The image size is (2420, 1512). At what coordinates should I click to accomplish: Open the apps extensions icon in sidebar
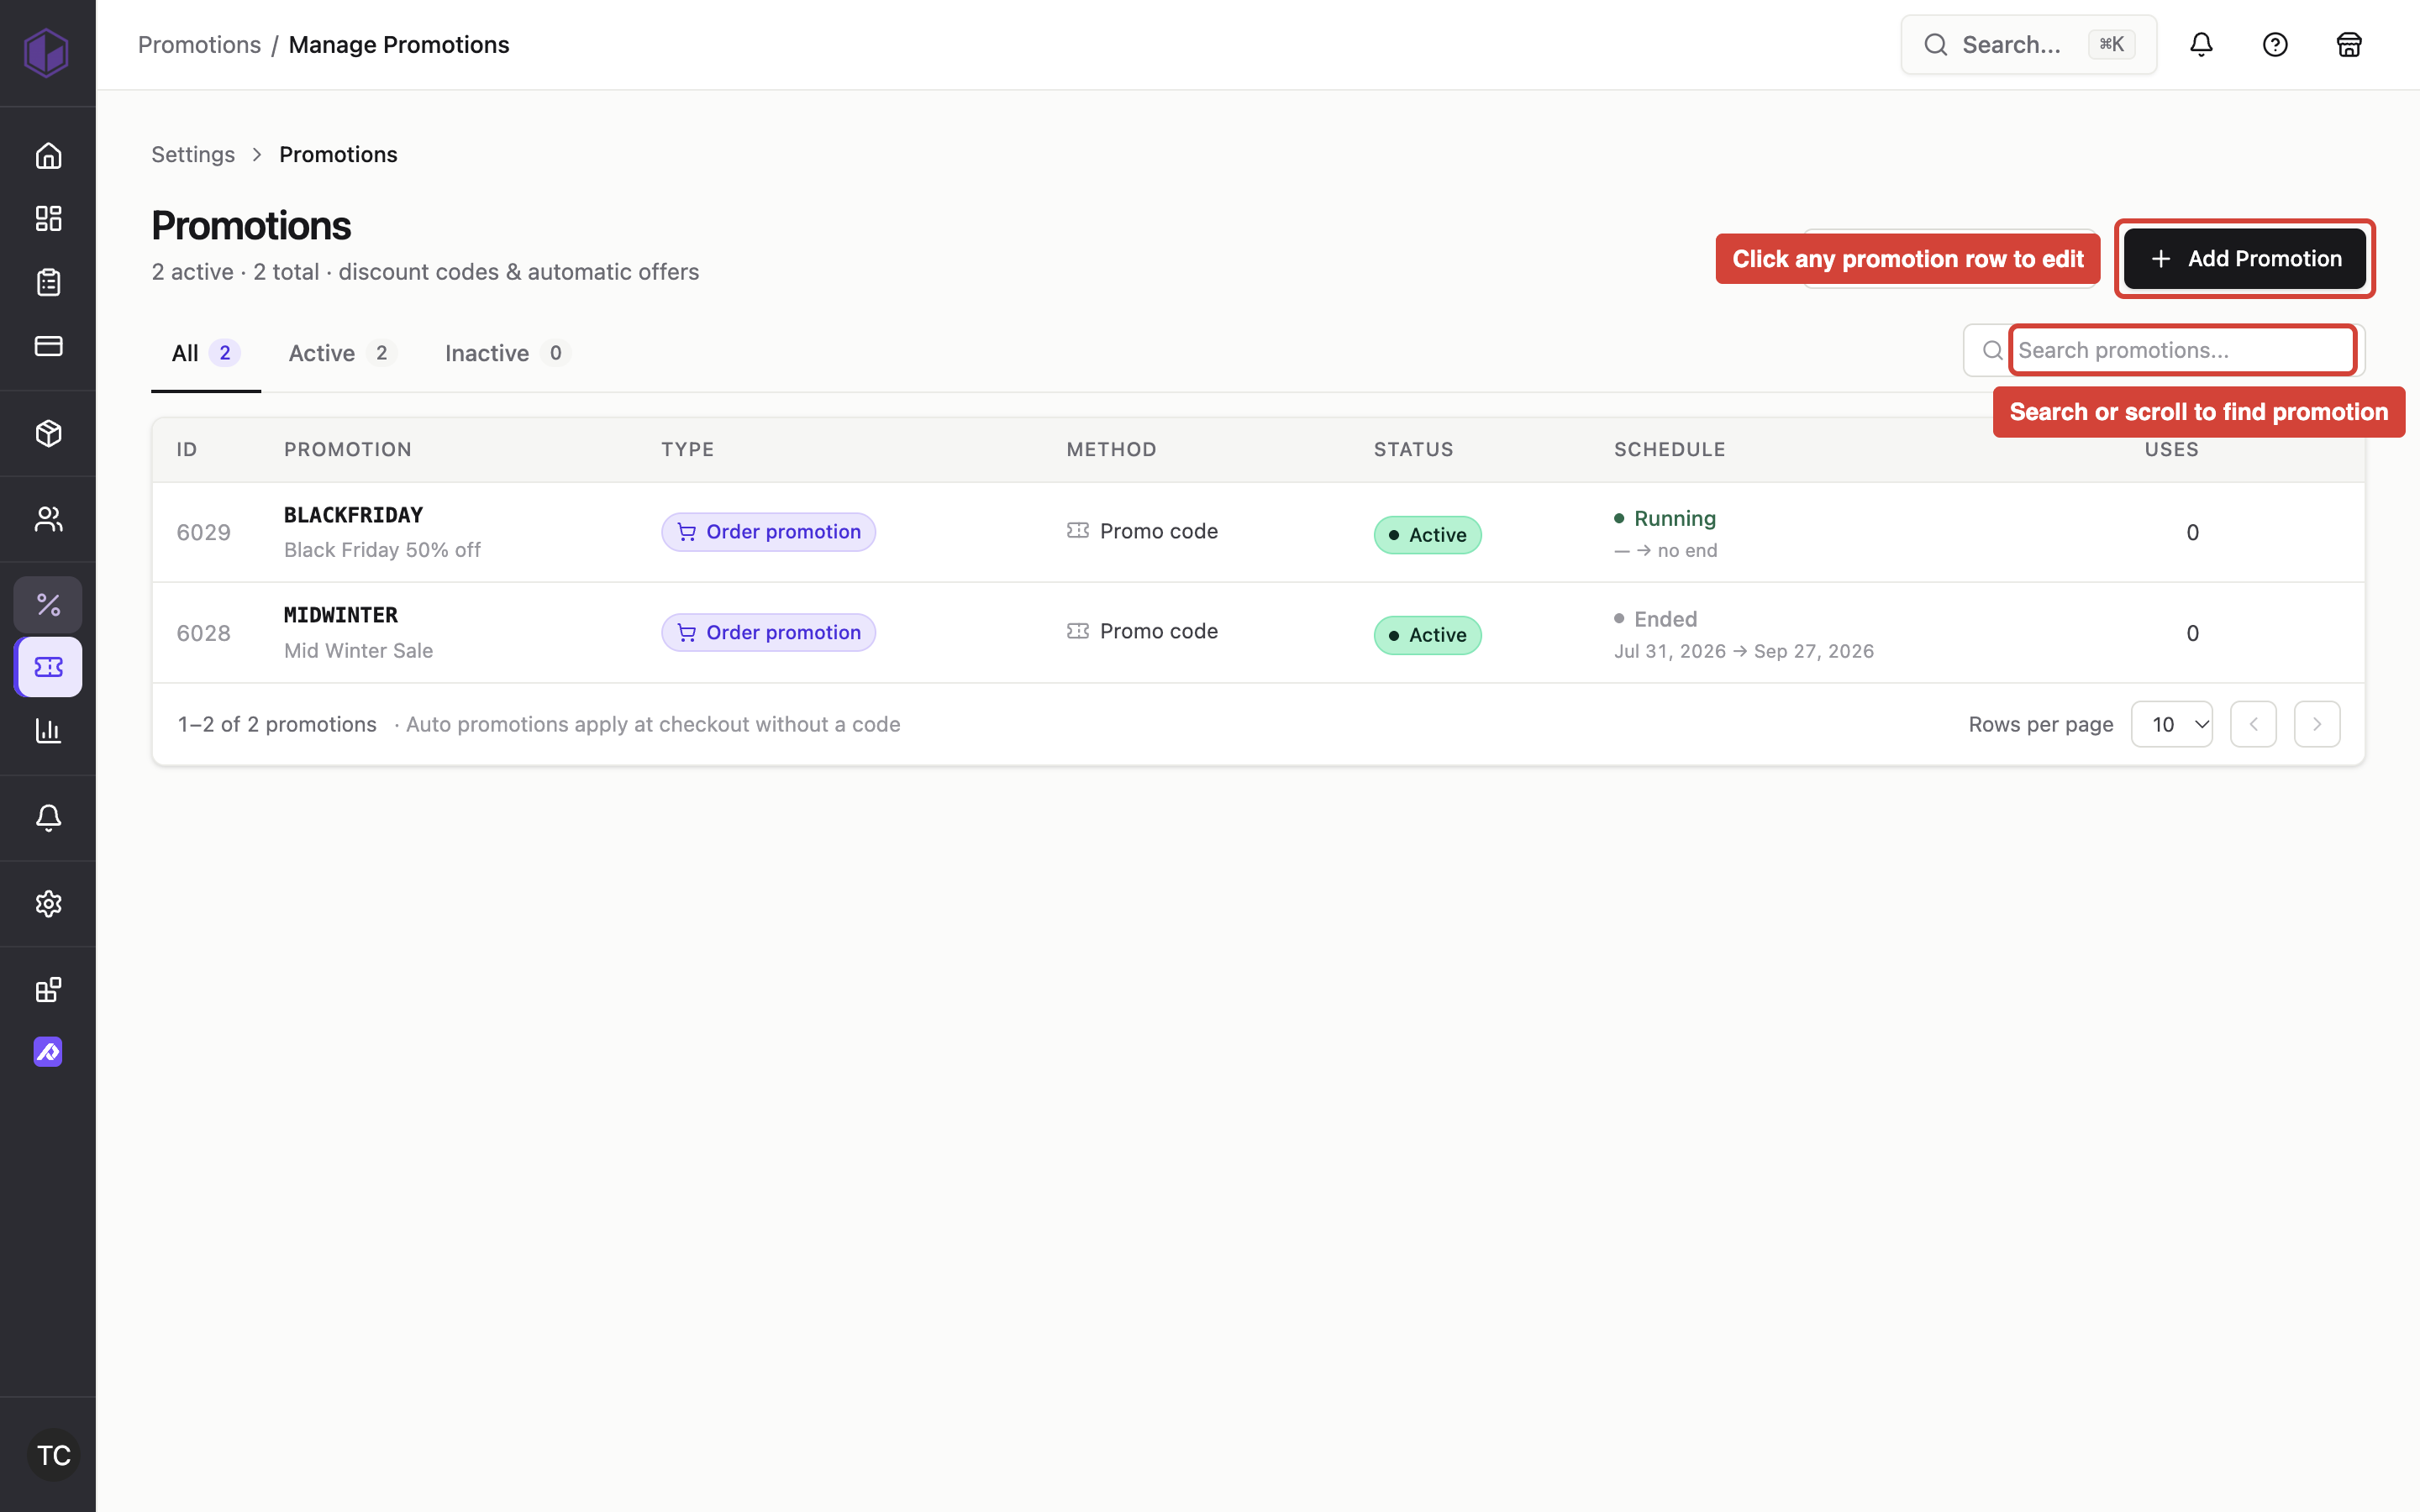pos(48,990)
